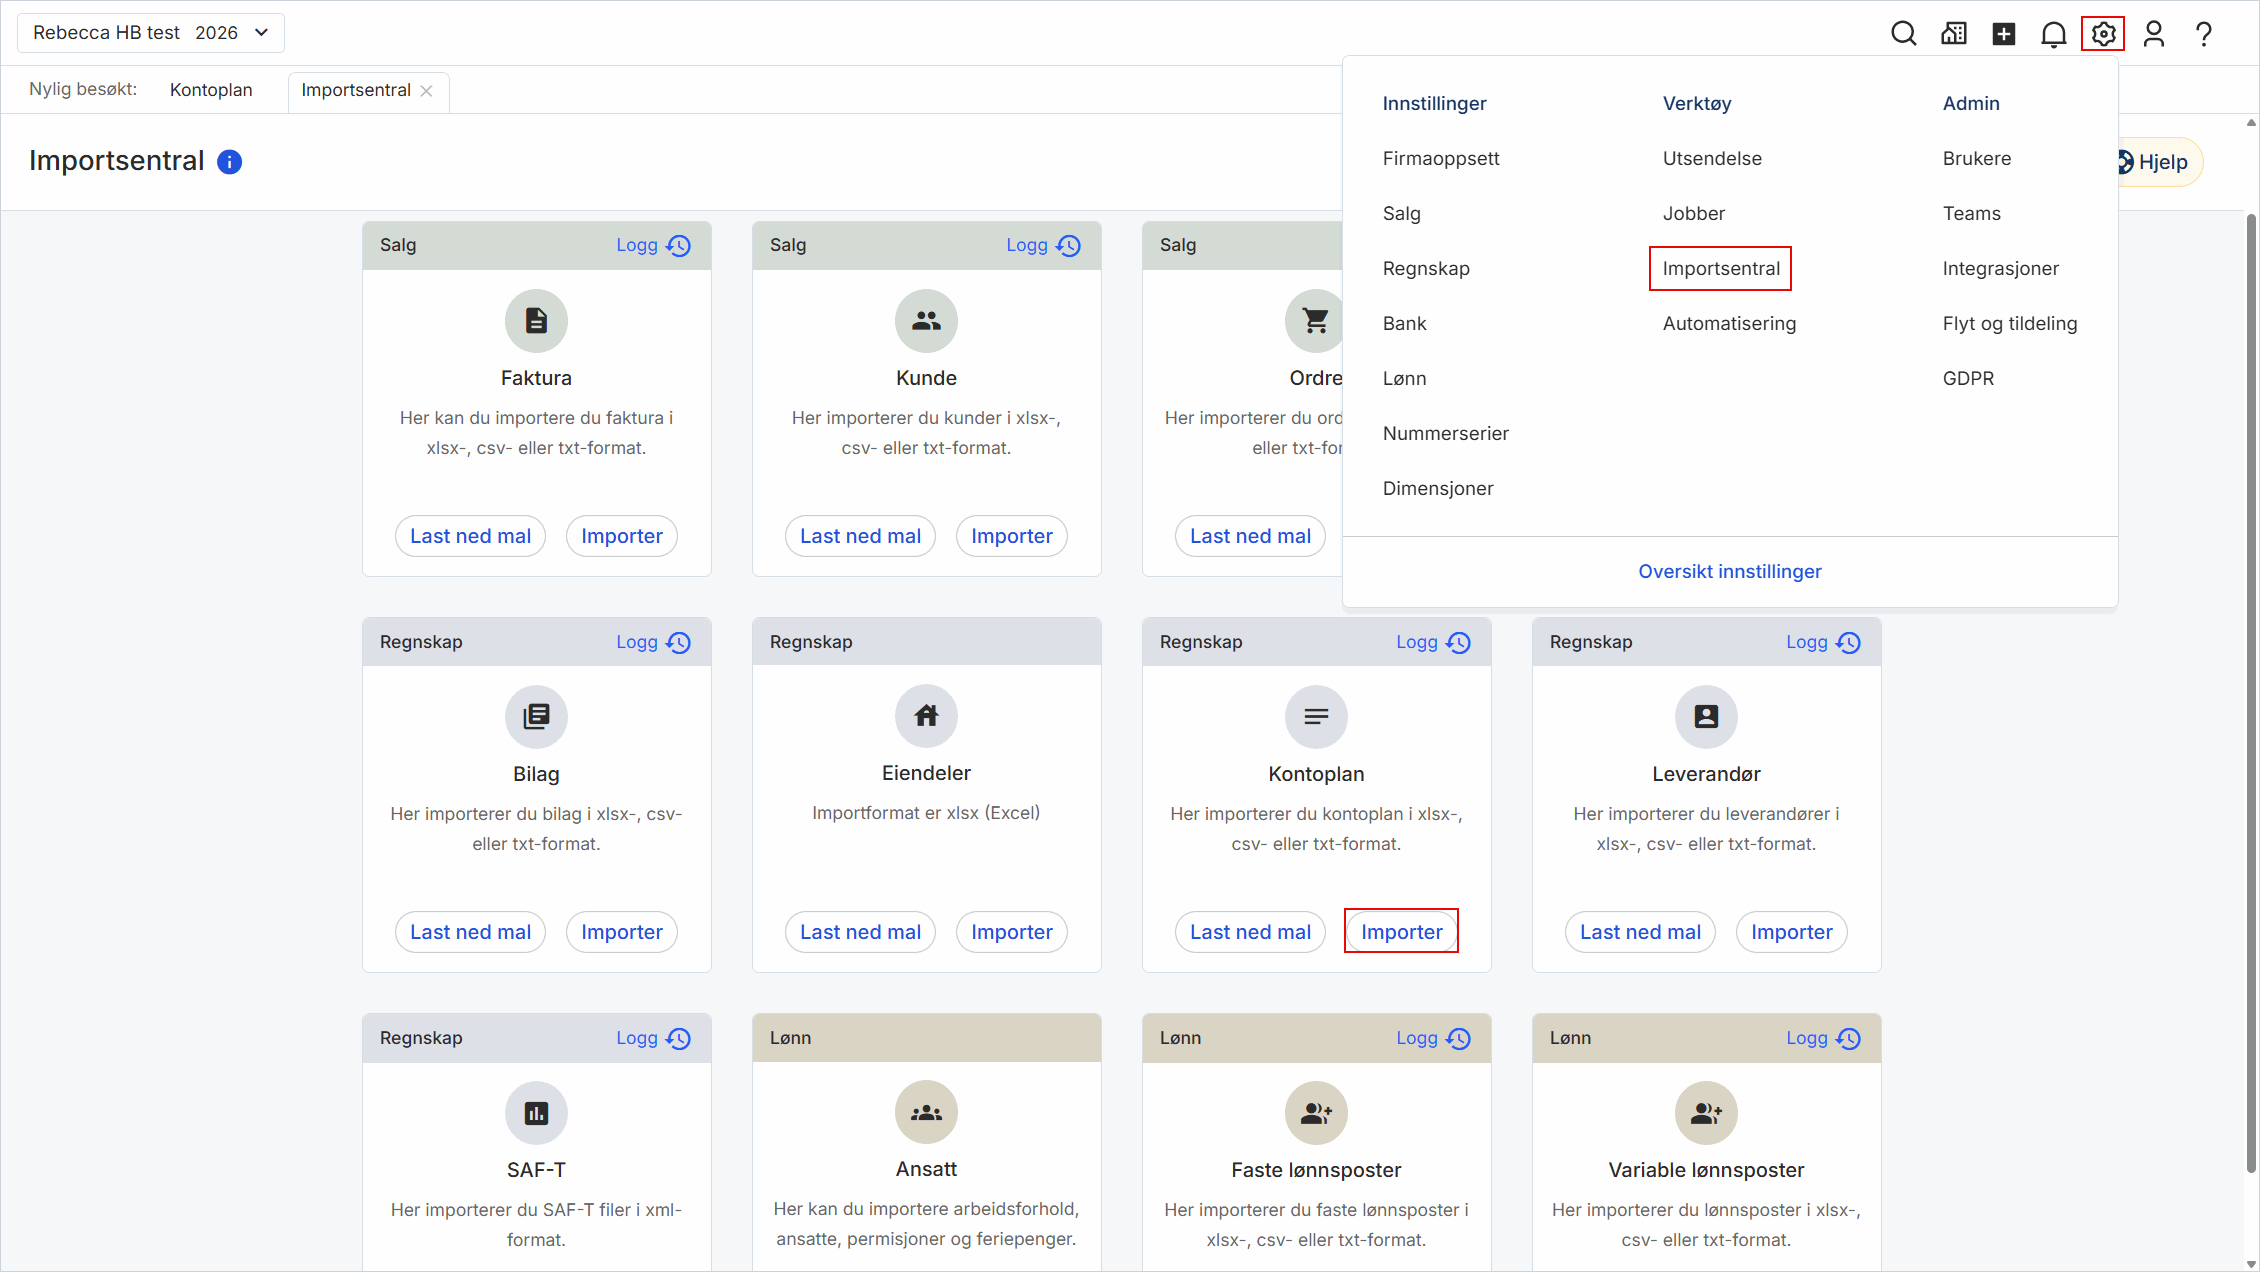The image size is (2260, 1272).
Task: Switch to the Kontoplan recent tab
Action: click(x=211, y=90)
